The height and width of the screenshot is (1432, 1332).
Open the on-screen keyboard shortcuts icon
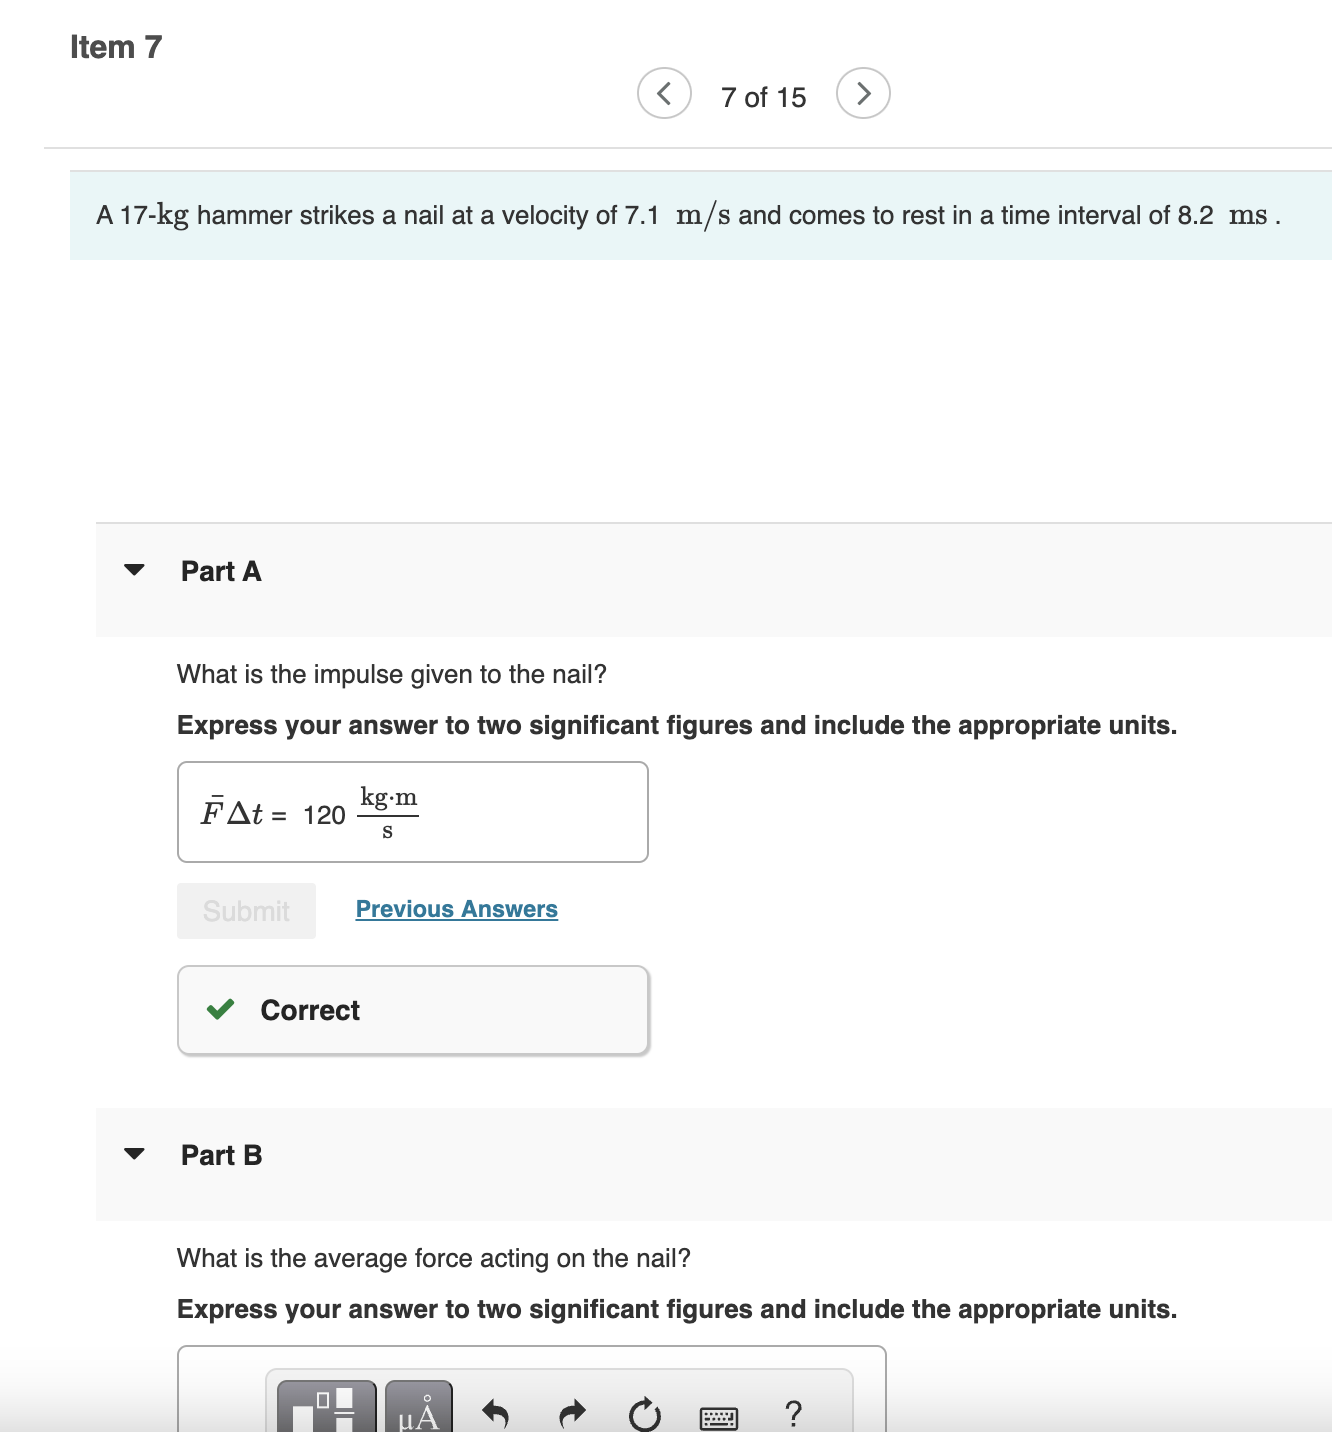[720, 1415]
